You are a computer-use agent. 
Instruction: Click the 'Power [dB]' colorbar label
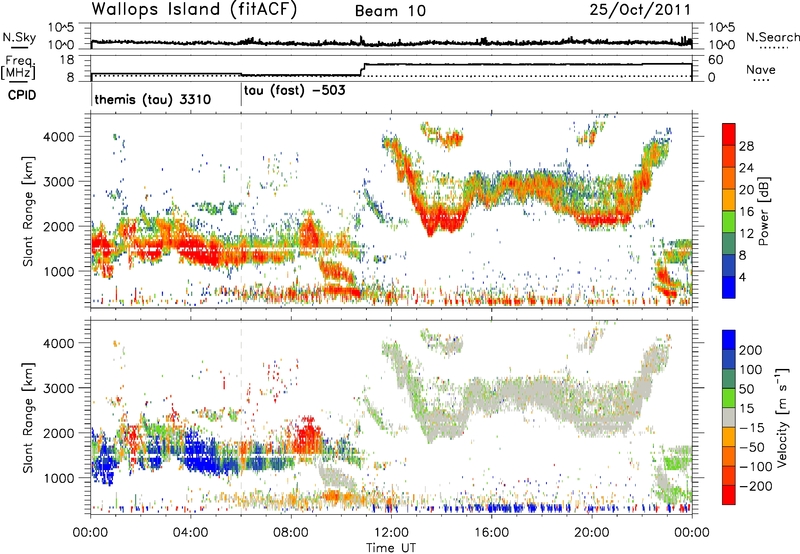click(x=763, y=211)
